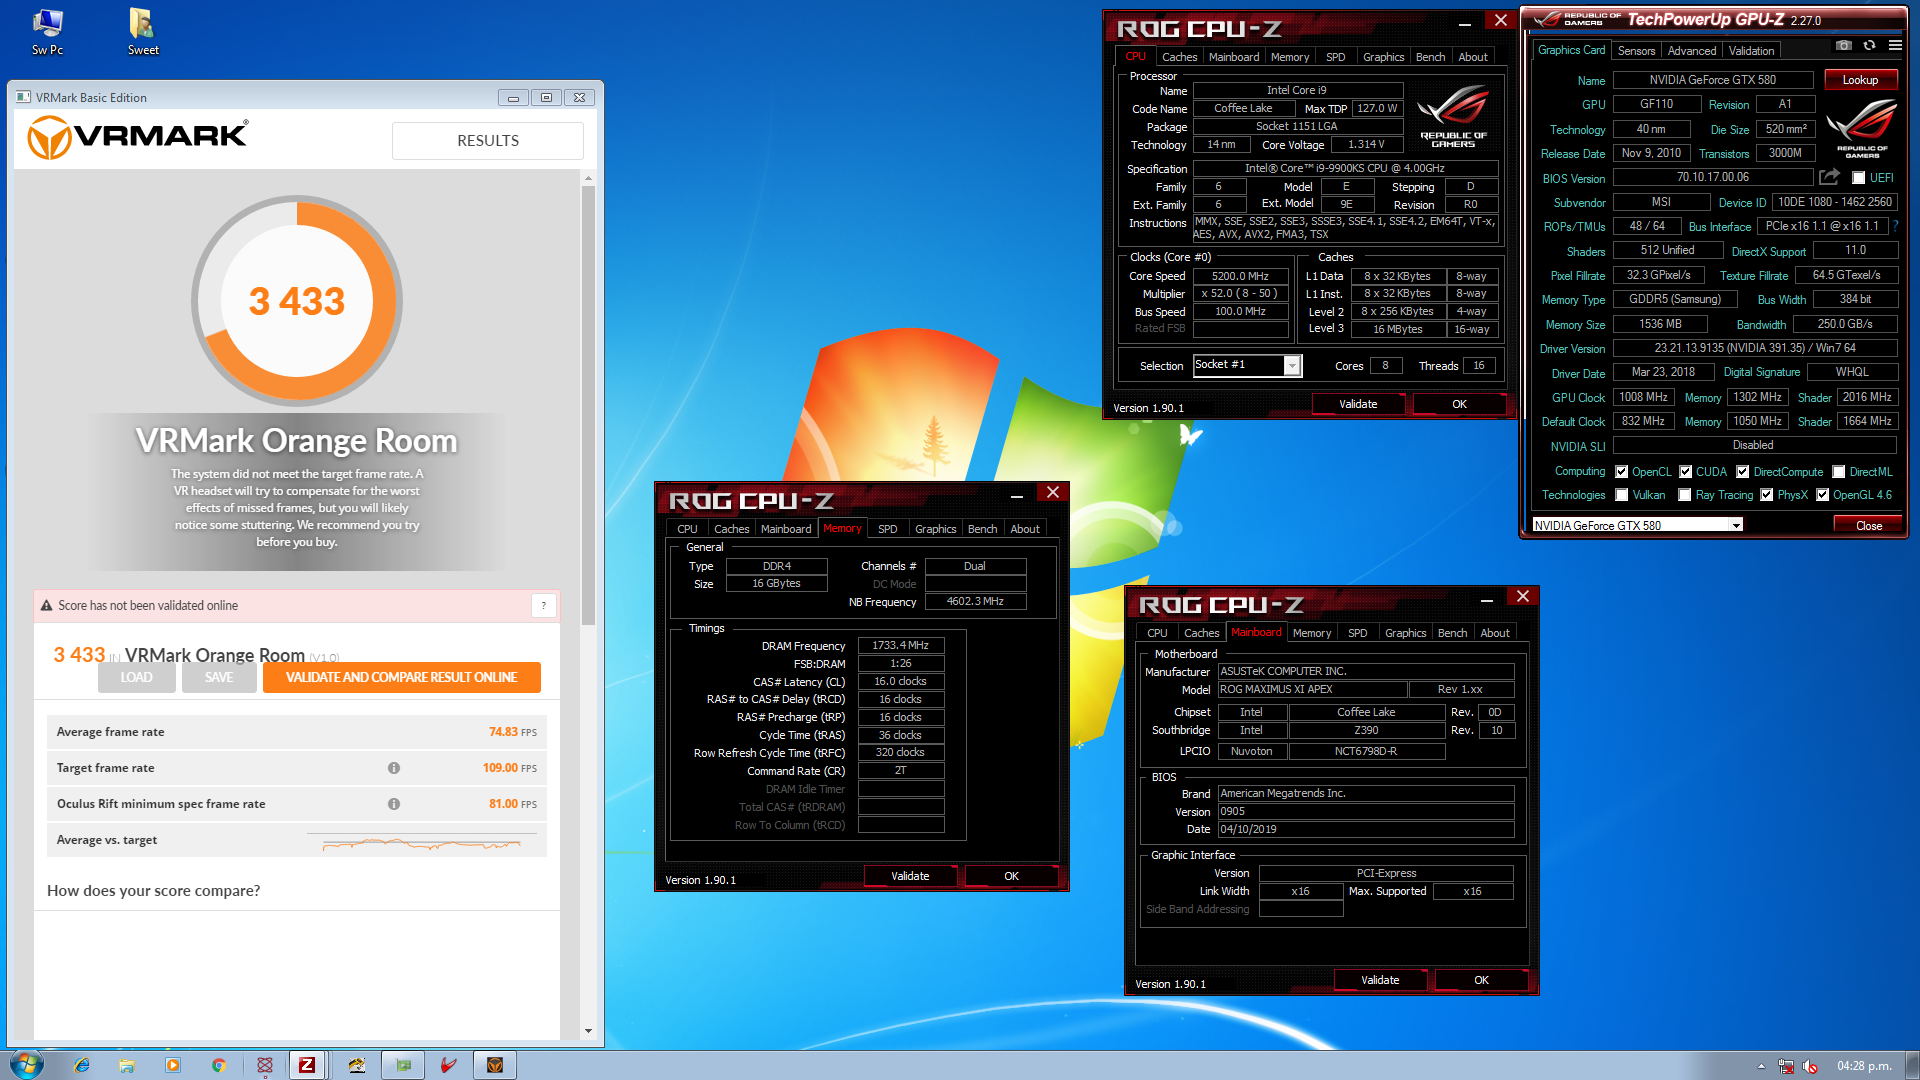Toggle the Vulkan checkbox
The width and height of the screenshot is (1920, 1080).
point(1622,495)
